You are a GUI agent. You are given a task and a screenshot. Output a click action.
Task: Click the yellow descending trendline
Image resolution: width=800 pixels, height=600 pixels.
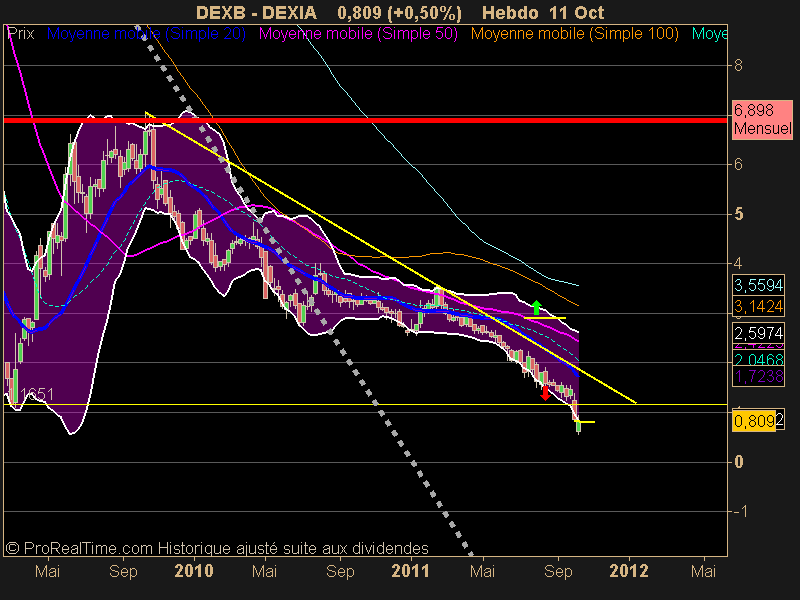click(x=390, y=258)
